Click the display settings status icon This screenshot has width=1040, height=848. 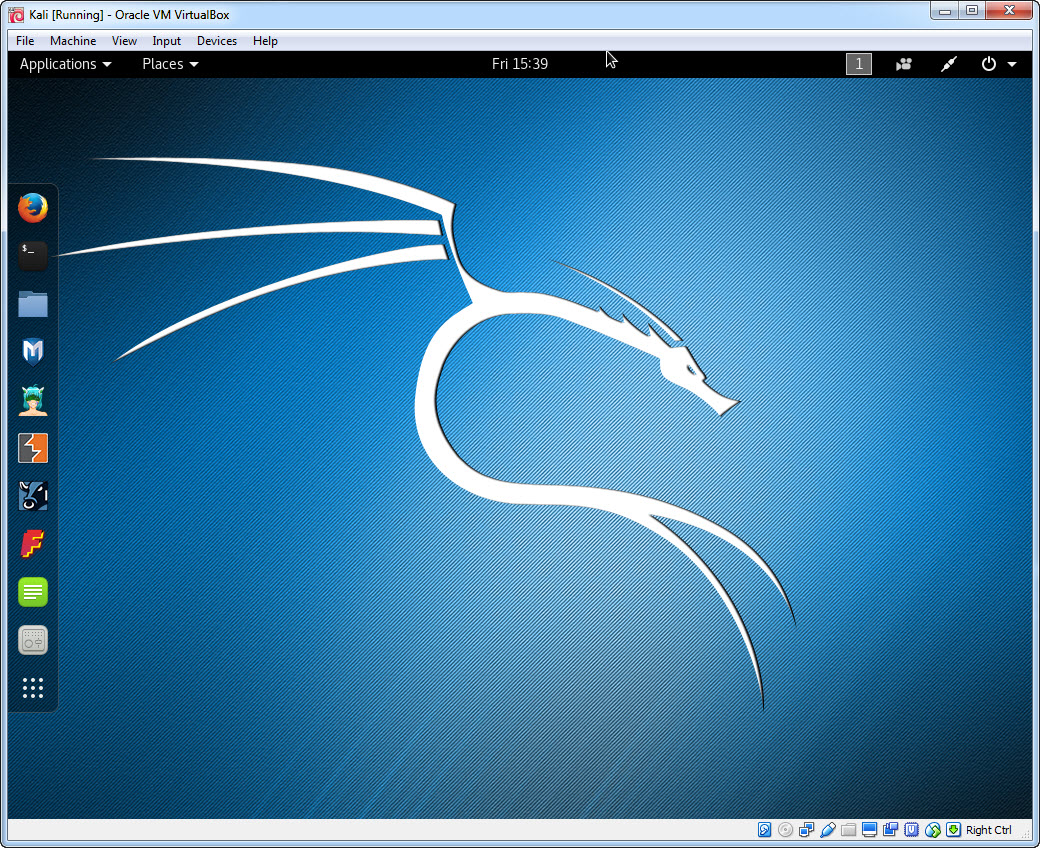click(x=870, y=829)
